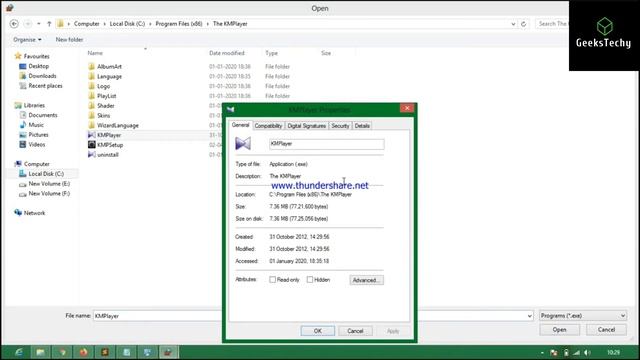Go back with the Open dialog's back arrow
Viewport: 640px width, 360px height.
point(14,24)
